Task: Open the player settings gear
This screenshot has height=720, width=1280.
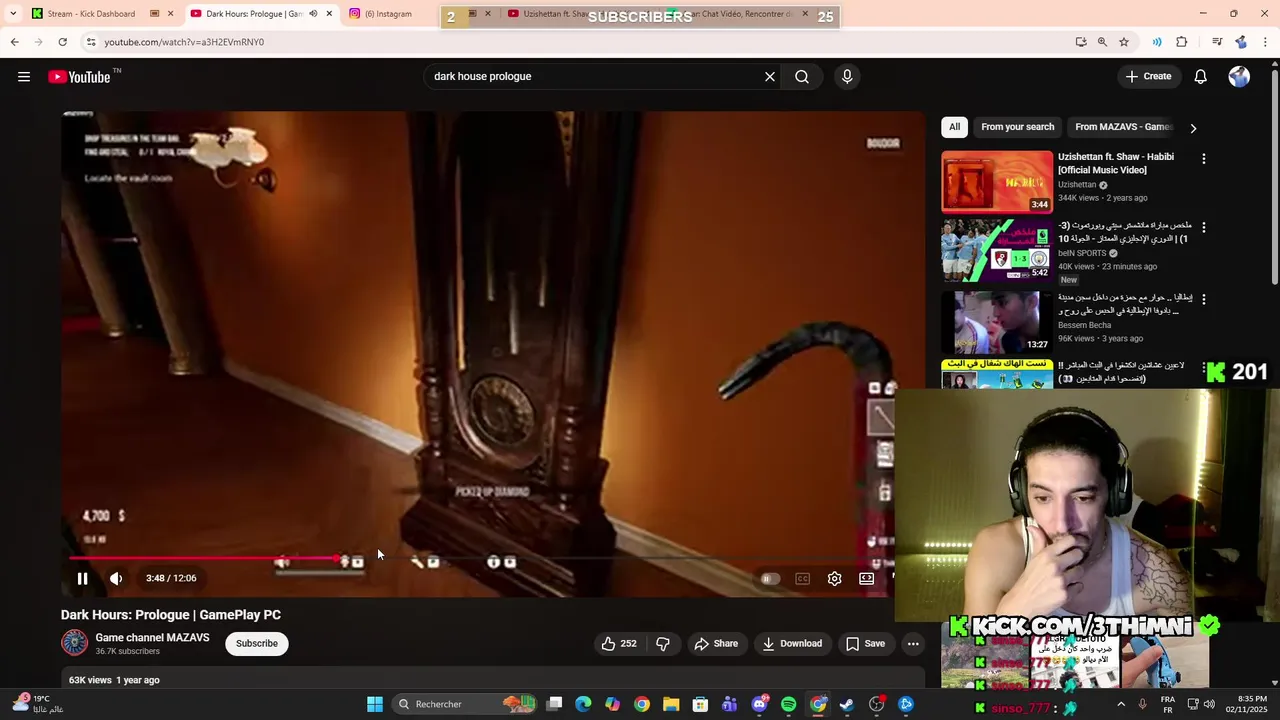Action: coord(834,578)
